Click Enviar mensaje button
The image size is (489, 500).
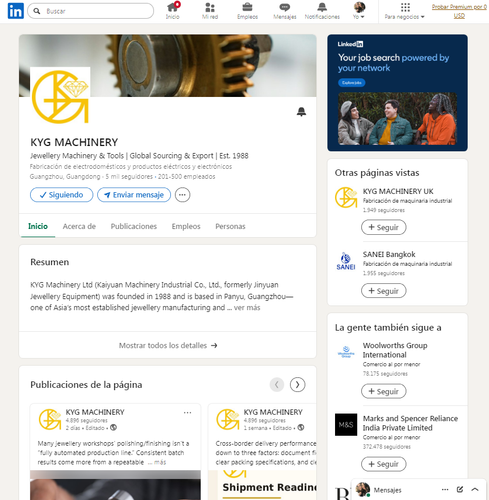(x=134, y=195)
